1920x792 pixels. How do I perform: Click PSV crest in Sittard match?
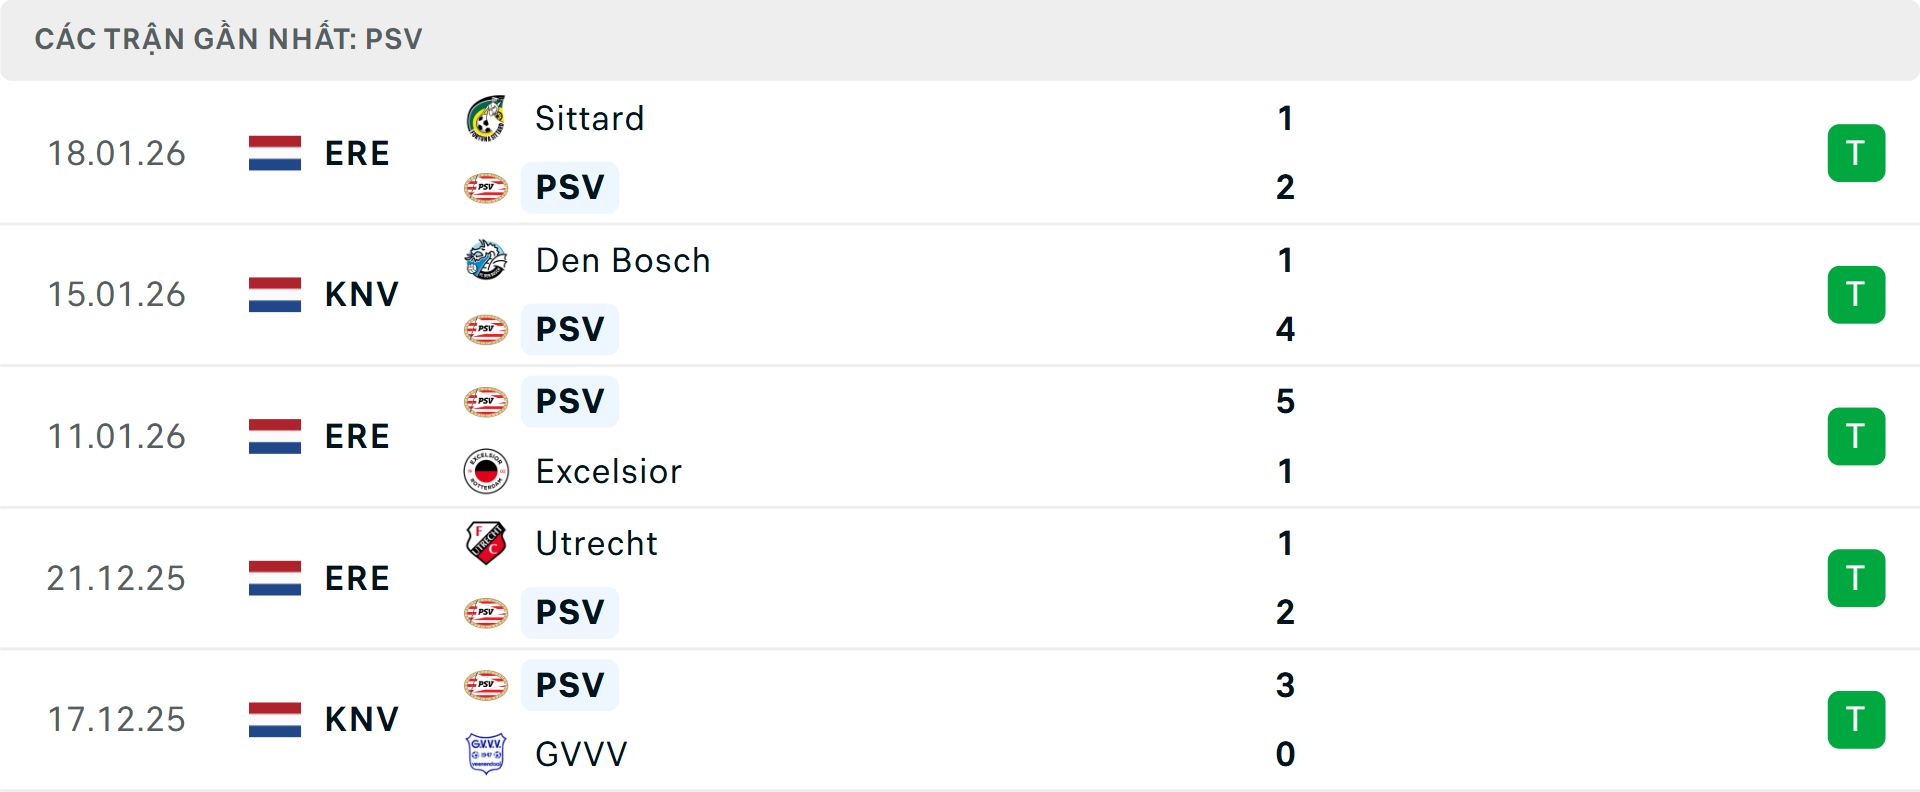(486, 188)
